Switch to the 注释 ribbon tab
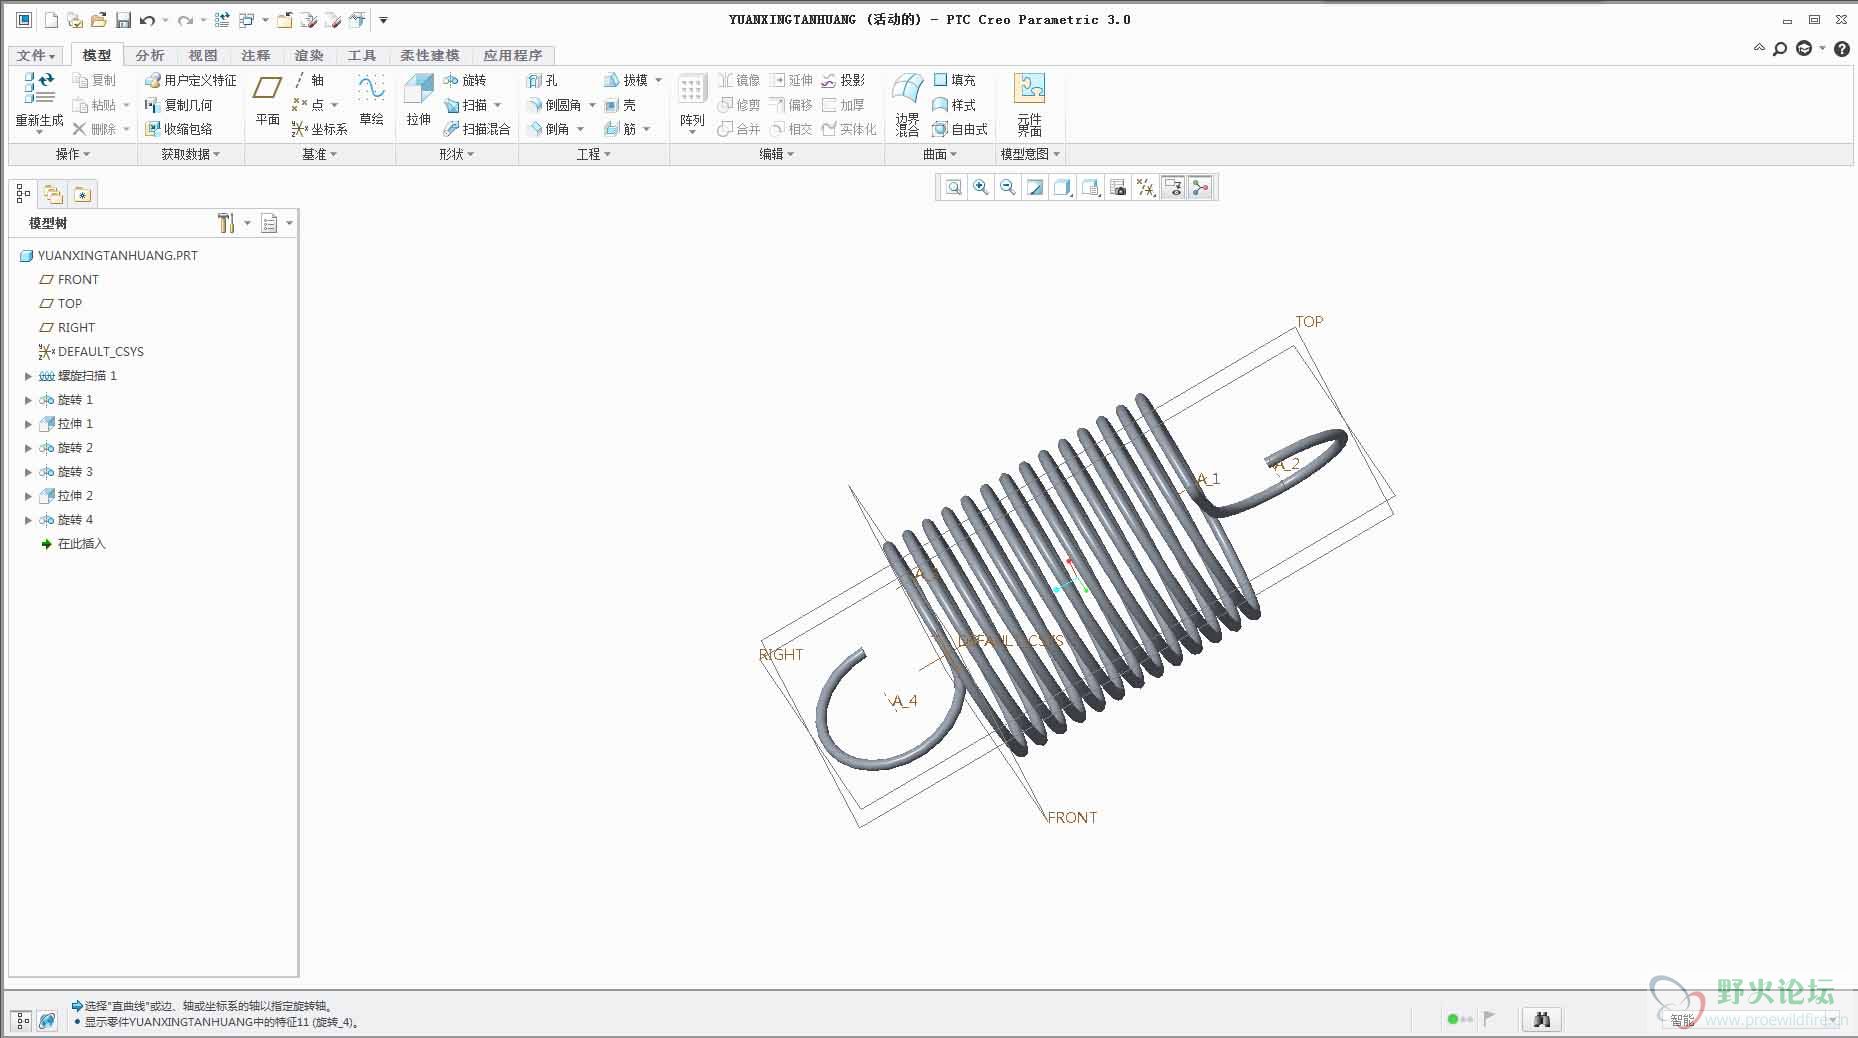This screenshot has height=1038, width=1858. 256,55
